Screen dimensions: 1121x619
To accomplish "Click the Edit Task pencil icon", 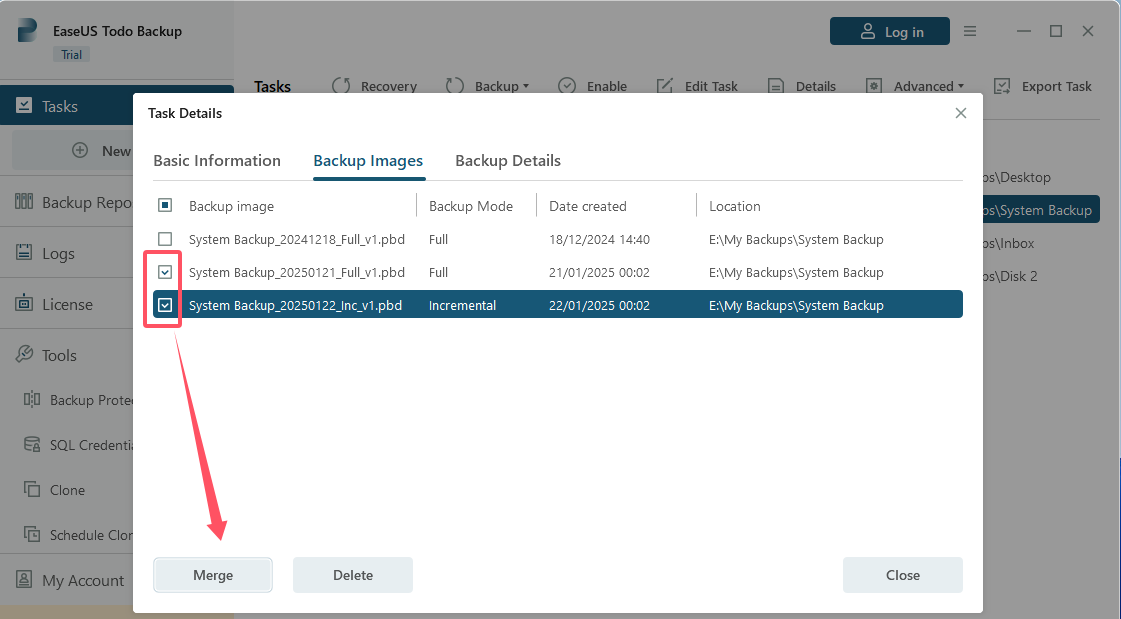I will coord(665,86).
